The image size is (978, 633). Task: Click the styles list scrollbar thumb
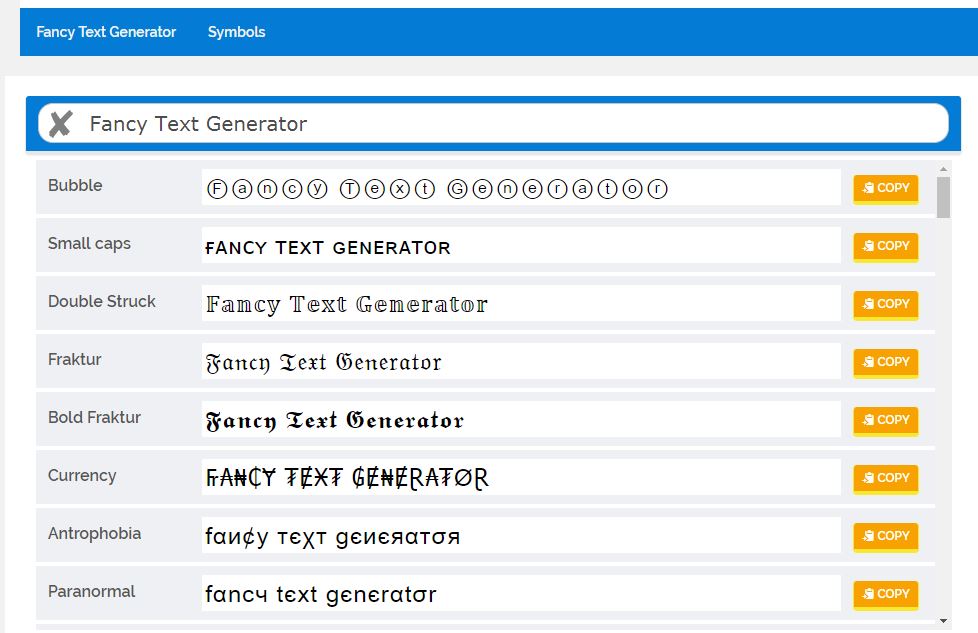[943, 197]
